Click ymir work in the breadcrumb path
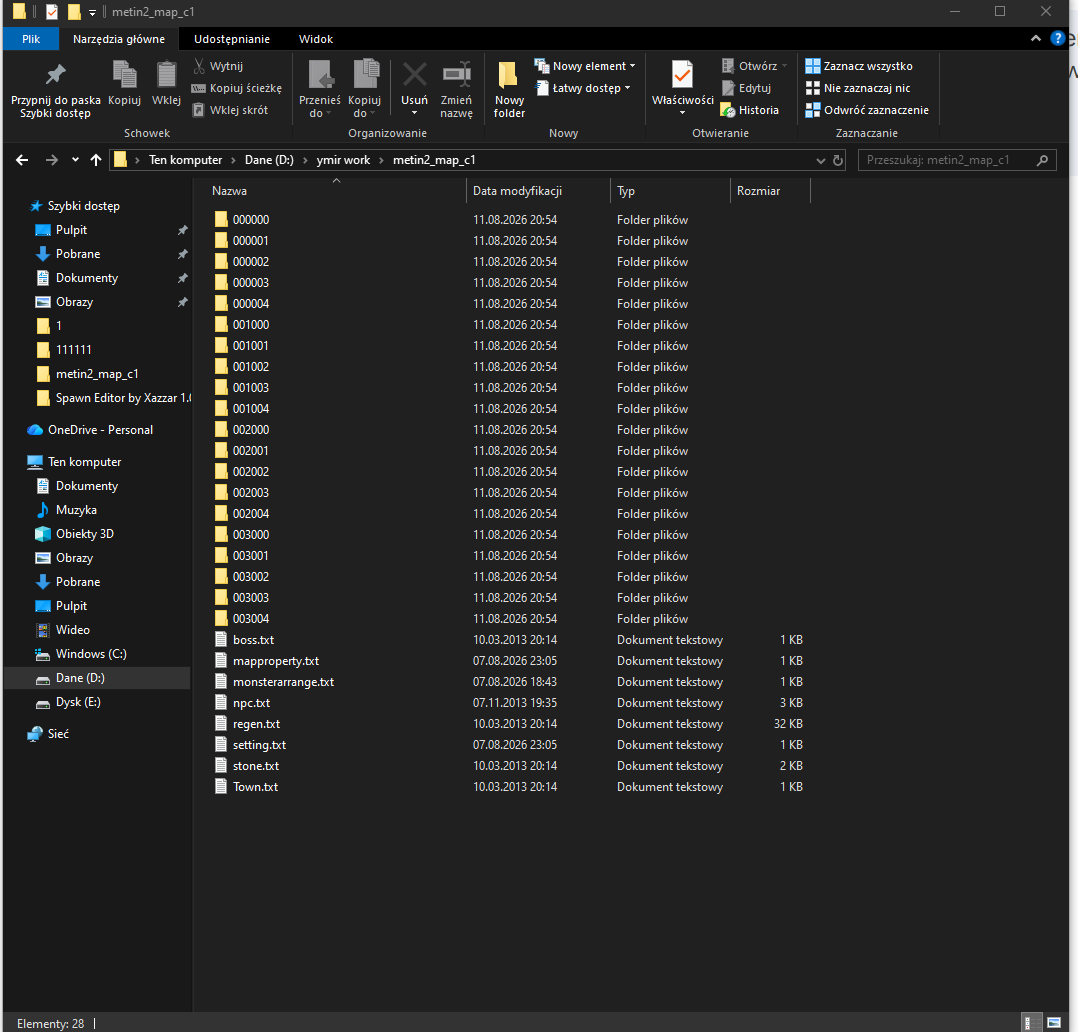Viewport: 1078px width, 1032px height. click(343, 160)
